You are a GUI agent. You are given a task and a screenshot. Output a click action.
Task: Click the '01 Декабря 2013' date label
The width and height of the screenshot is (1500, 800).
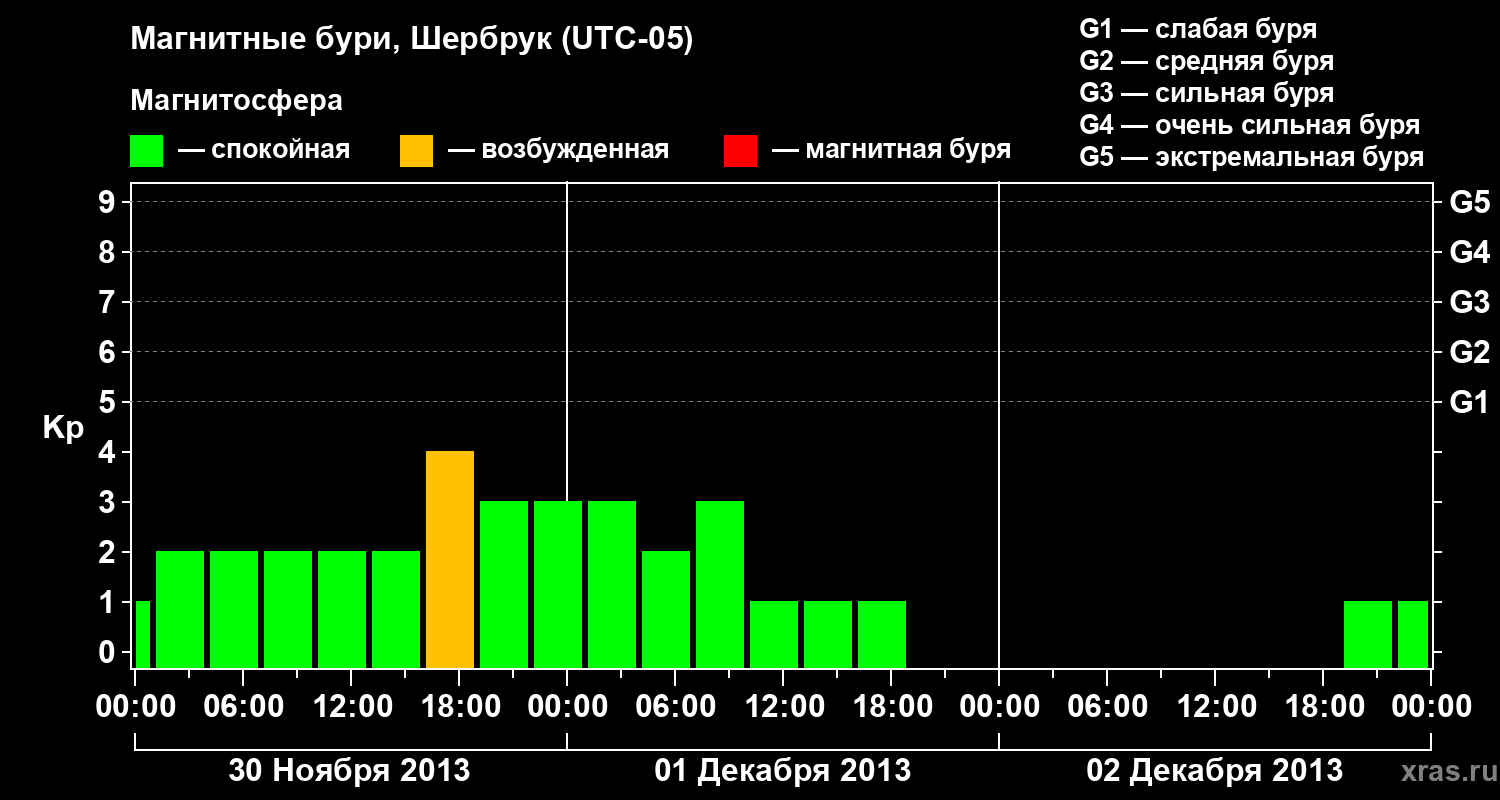click(x=783, y=770)
